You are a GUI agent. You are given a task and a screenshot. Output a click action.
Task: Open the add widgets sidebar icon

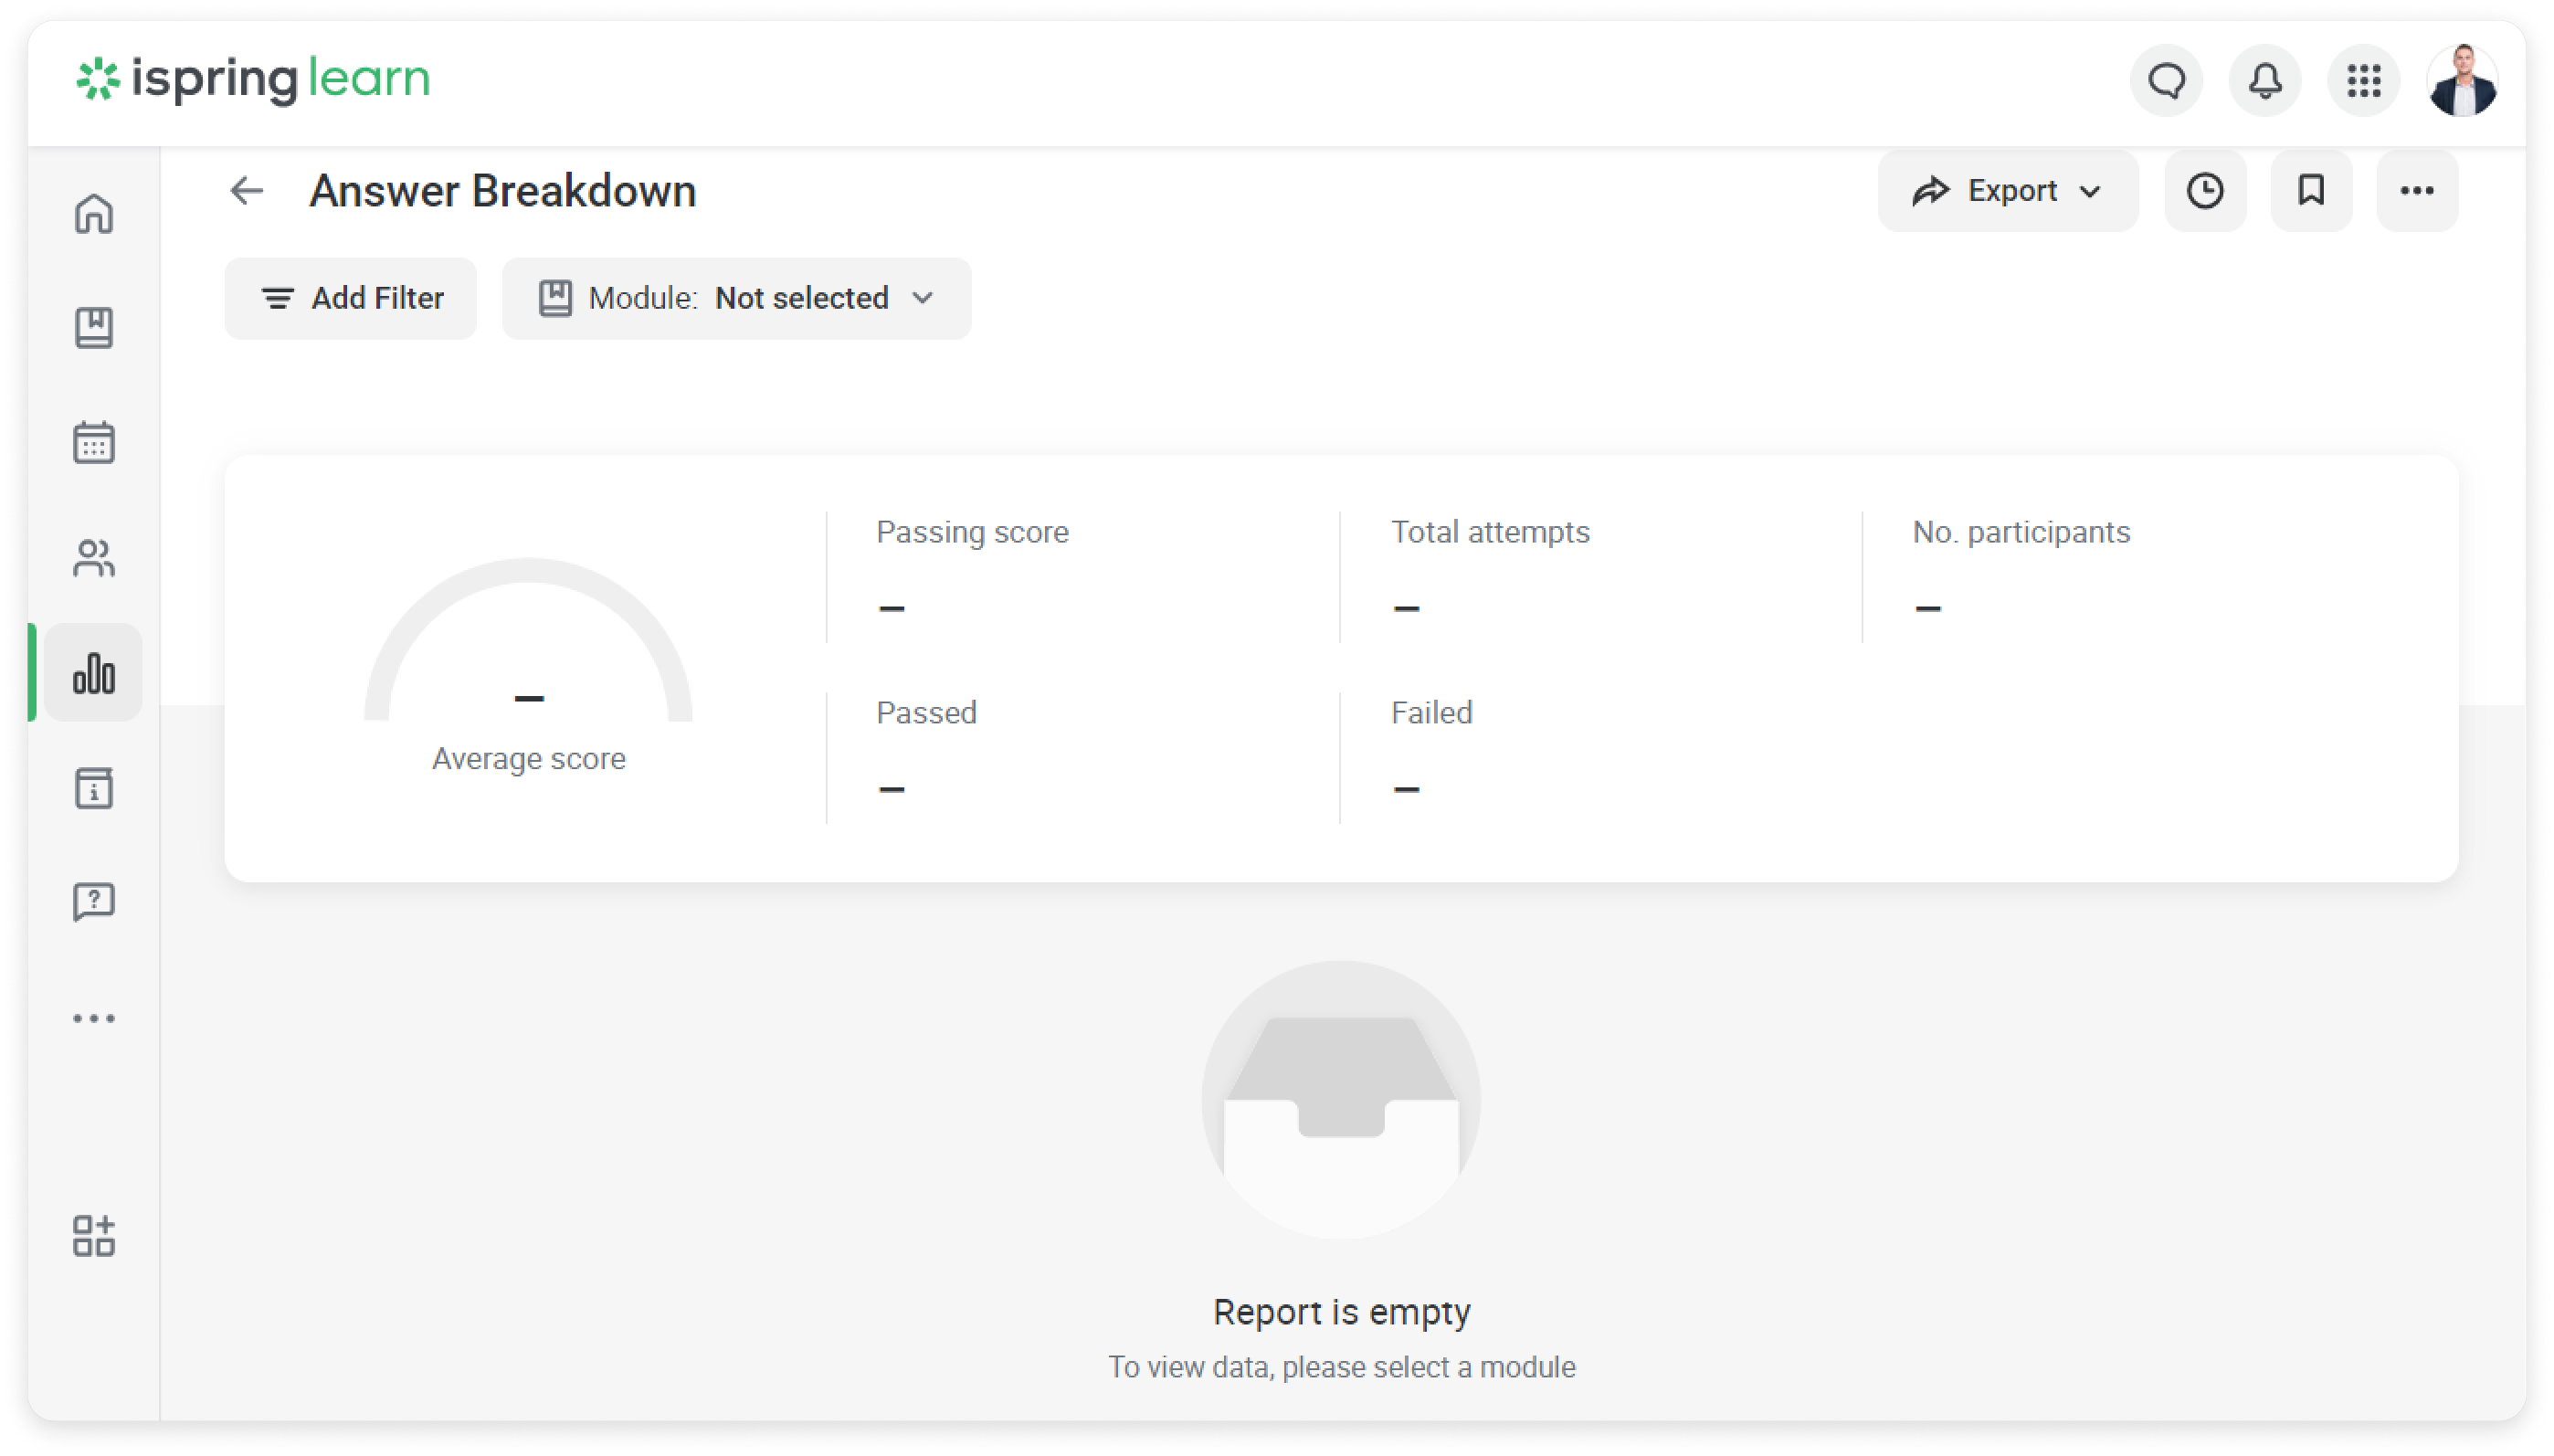click(x=94, y=1237)
